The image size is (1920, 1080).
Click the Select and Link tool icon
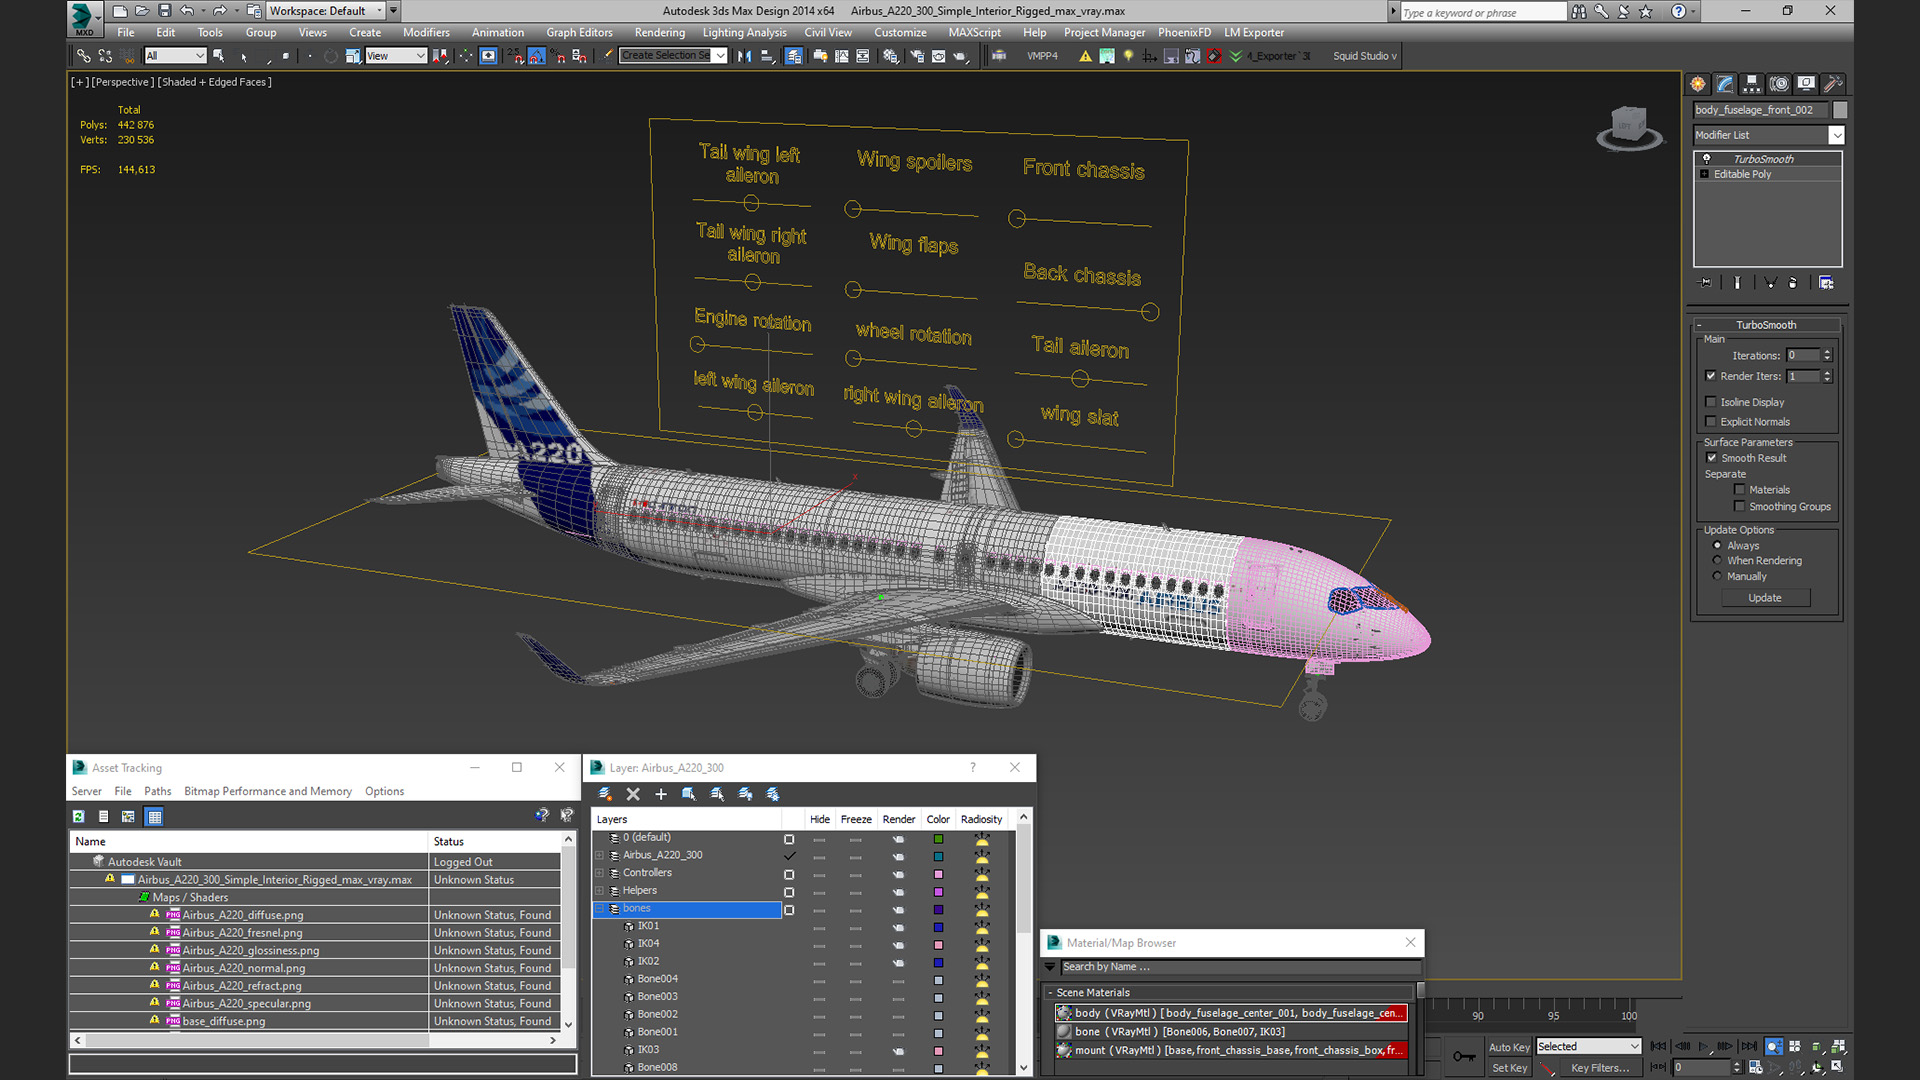pos(84,56)
